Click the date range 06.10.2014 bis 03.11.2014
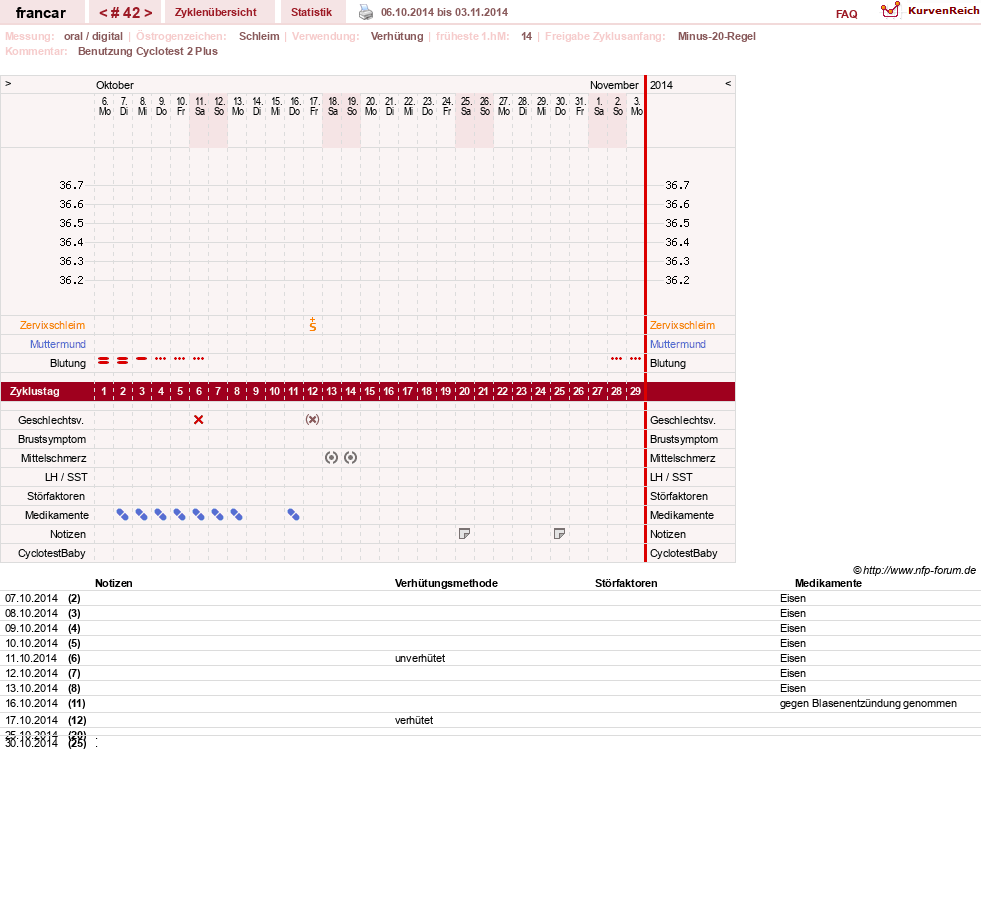This screenshot has width=981, height=922. [444, 12]
